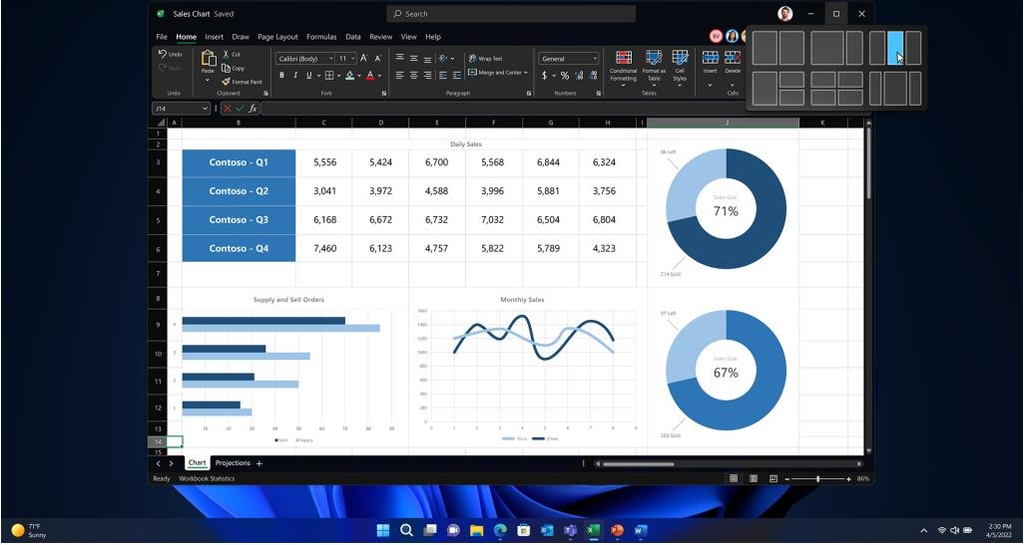
Task: Open Microsoft Edge from taskbar
Action: click(x=500, y=530)
